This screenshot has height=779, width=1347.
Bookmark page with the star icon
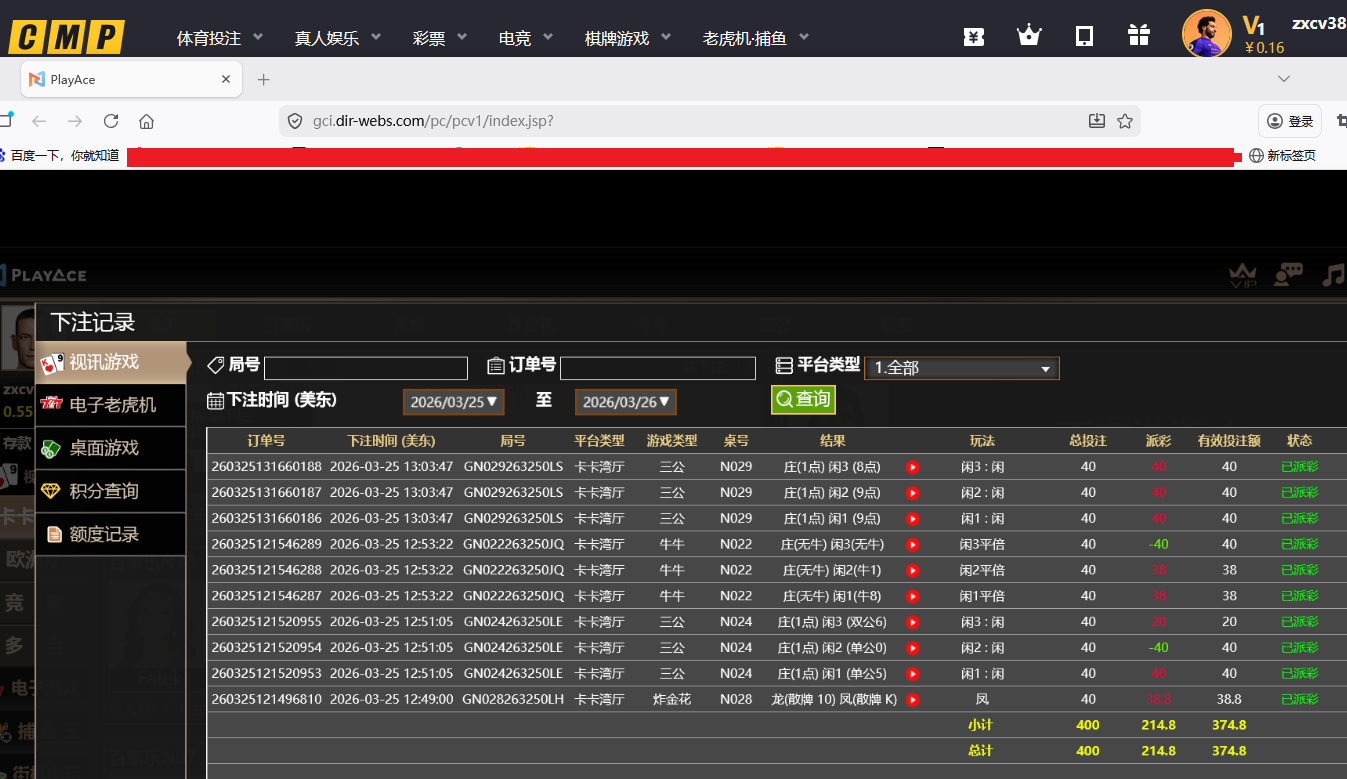tap(1125, 121)
